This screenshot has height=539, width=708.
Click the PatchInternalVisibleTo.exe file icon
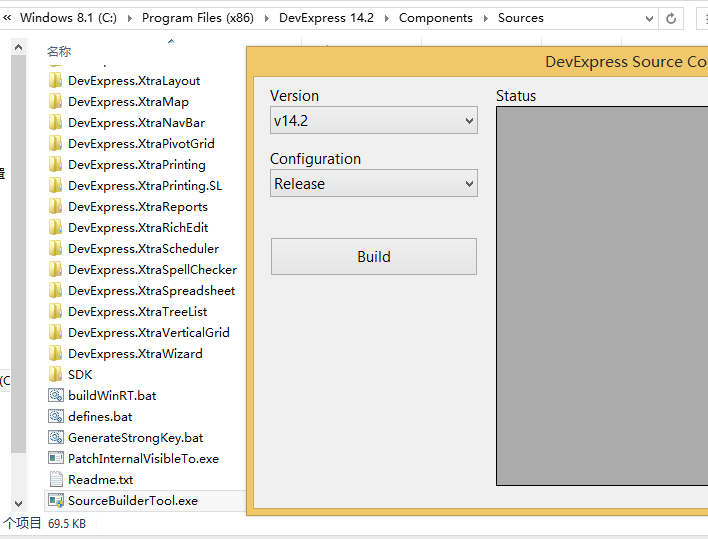(56, 459)
